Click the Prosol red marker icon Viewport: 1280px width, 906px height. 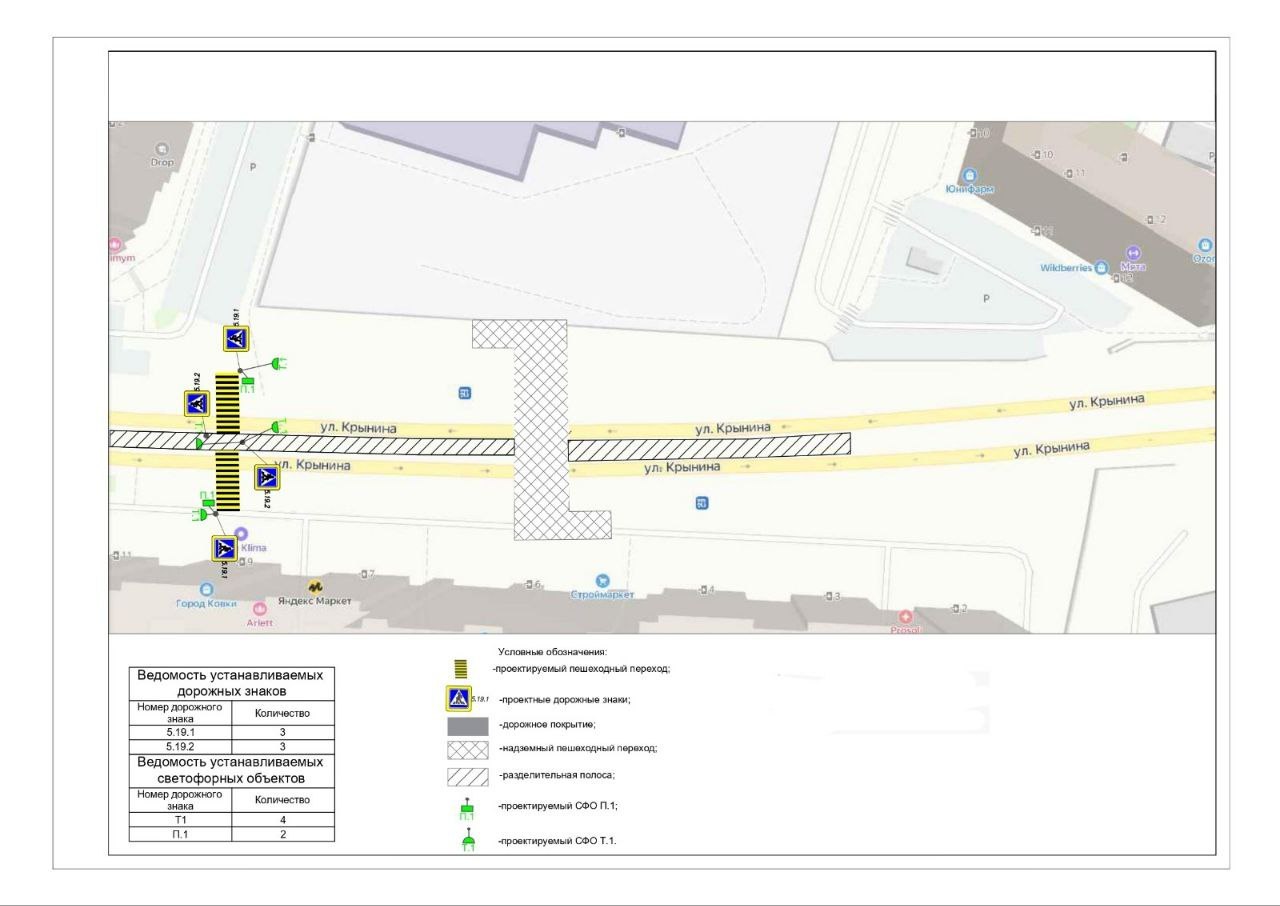pyautogui.click(x=907, y=617)
